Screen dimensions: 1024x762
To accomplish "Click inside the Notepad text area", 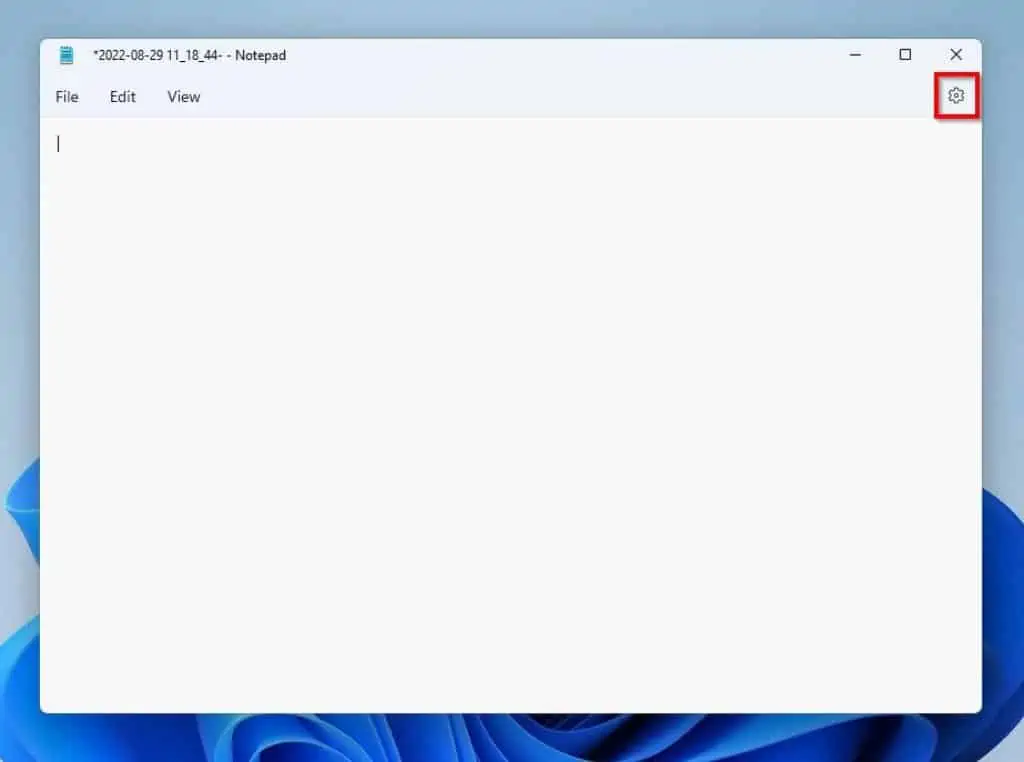I will 510,415.
